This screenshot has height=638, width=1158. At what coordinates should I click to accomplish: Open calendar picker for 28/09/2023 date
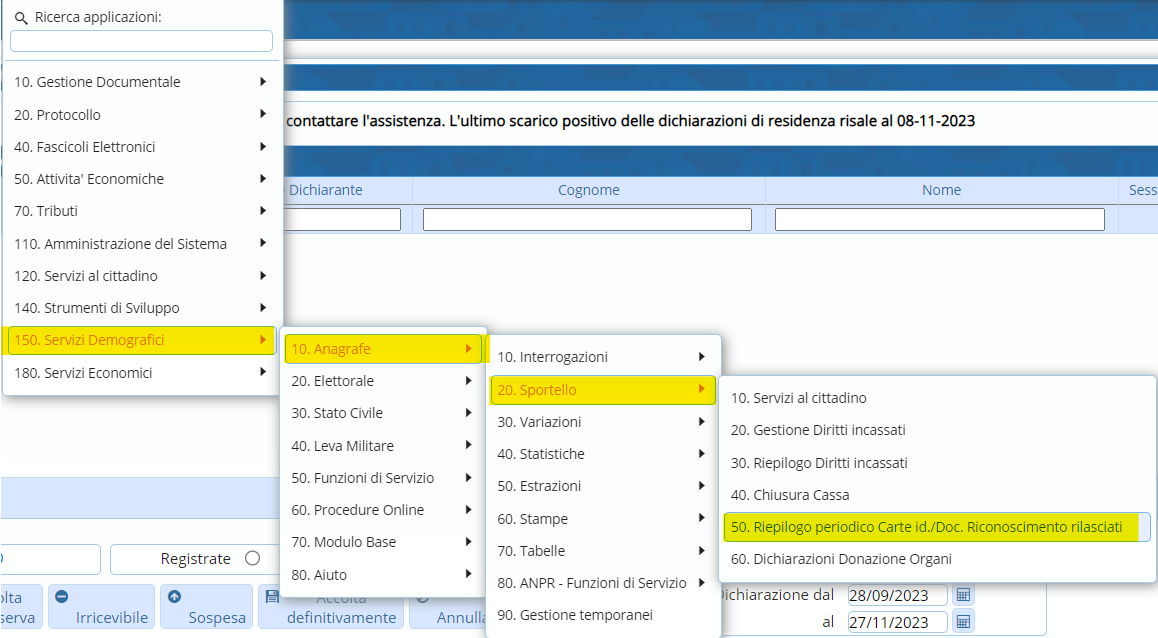(x=962, y=595)
